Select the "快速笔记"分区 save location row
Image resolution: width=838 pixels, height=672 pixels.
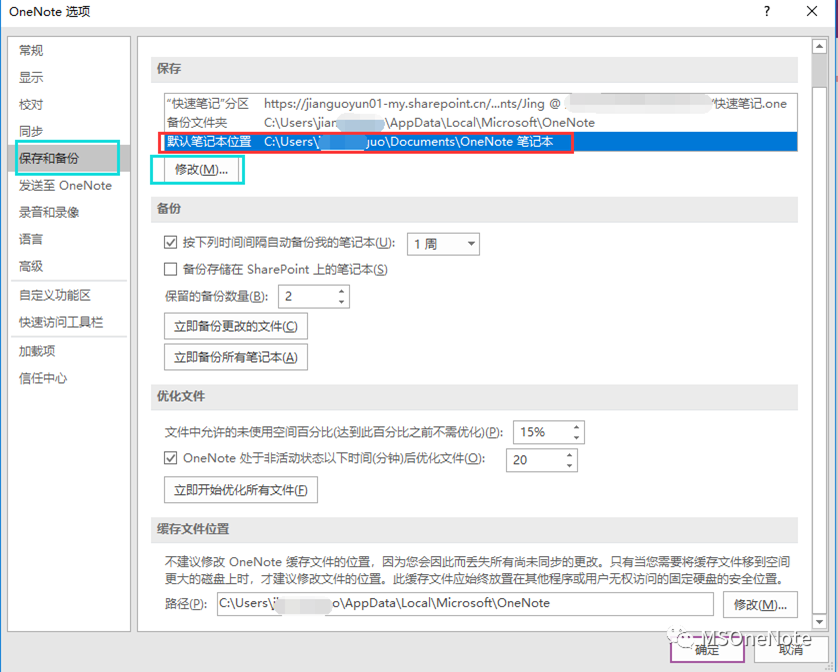point(480,103)
